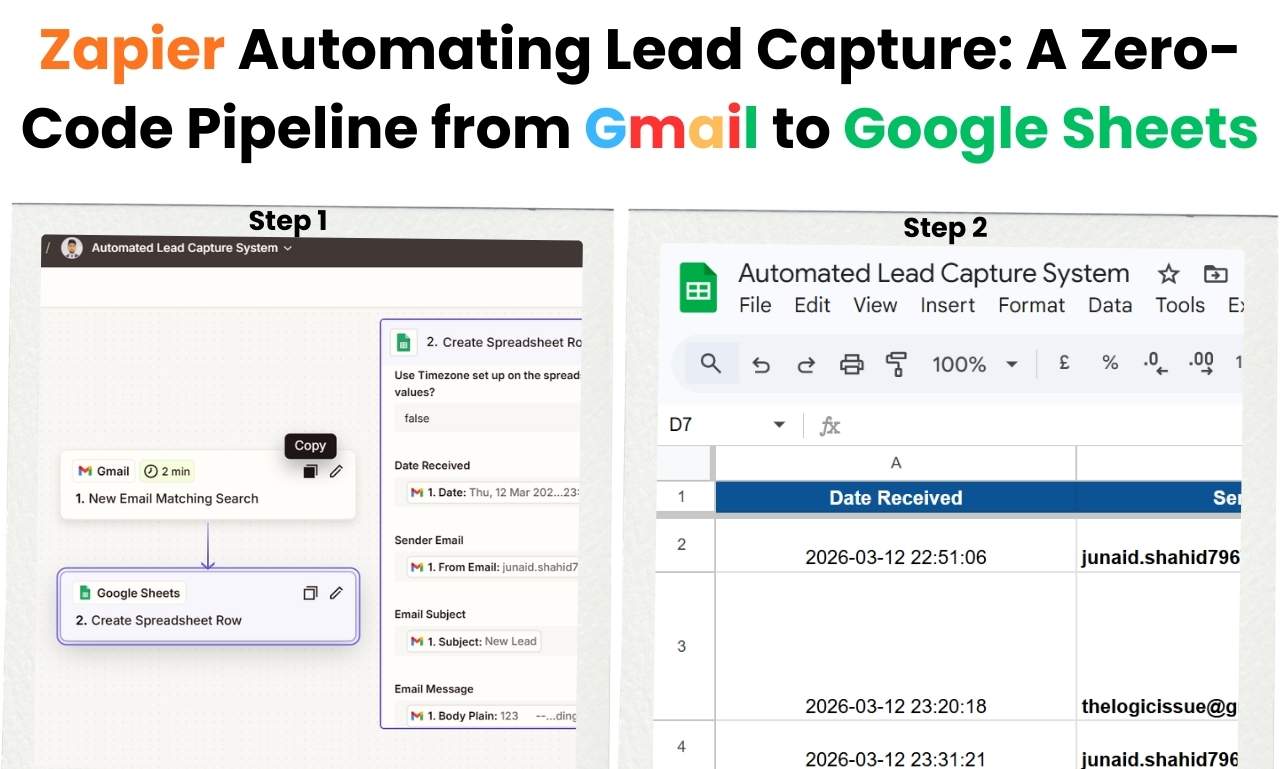Open the View menu
Viewport: 1280px width, 769px height.
point(875,305)
